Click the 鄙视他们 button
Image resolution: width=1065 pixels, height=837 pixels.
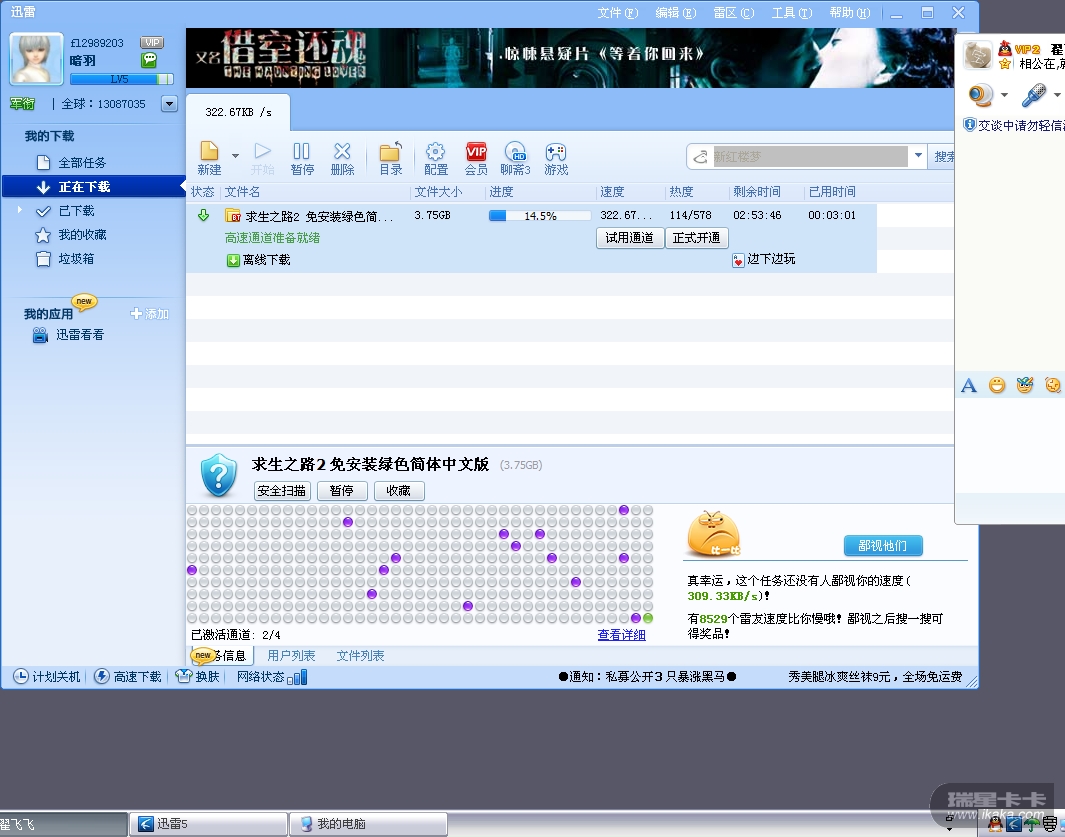pyautogui.click(x=883, y=546)
